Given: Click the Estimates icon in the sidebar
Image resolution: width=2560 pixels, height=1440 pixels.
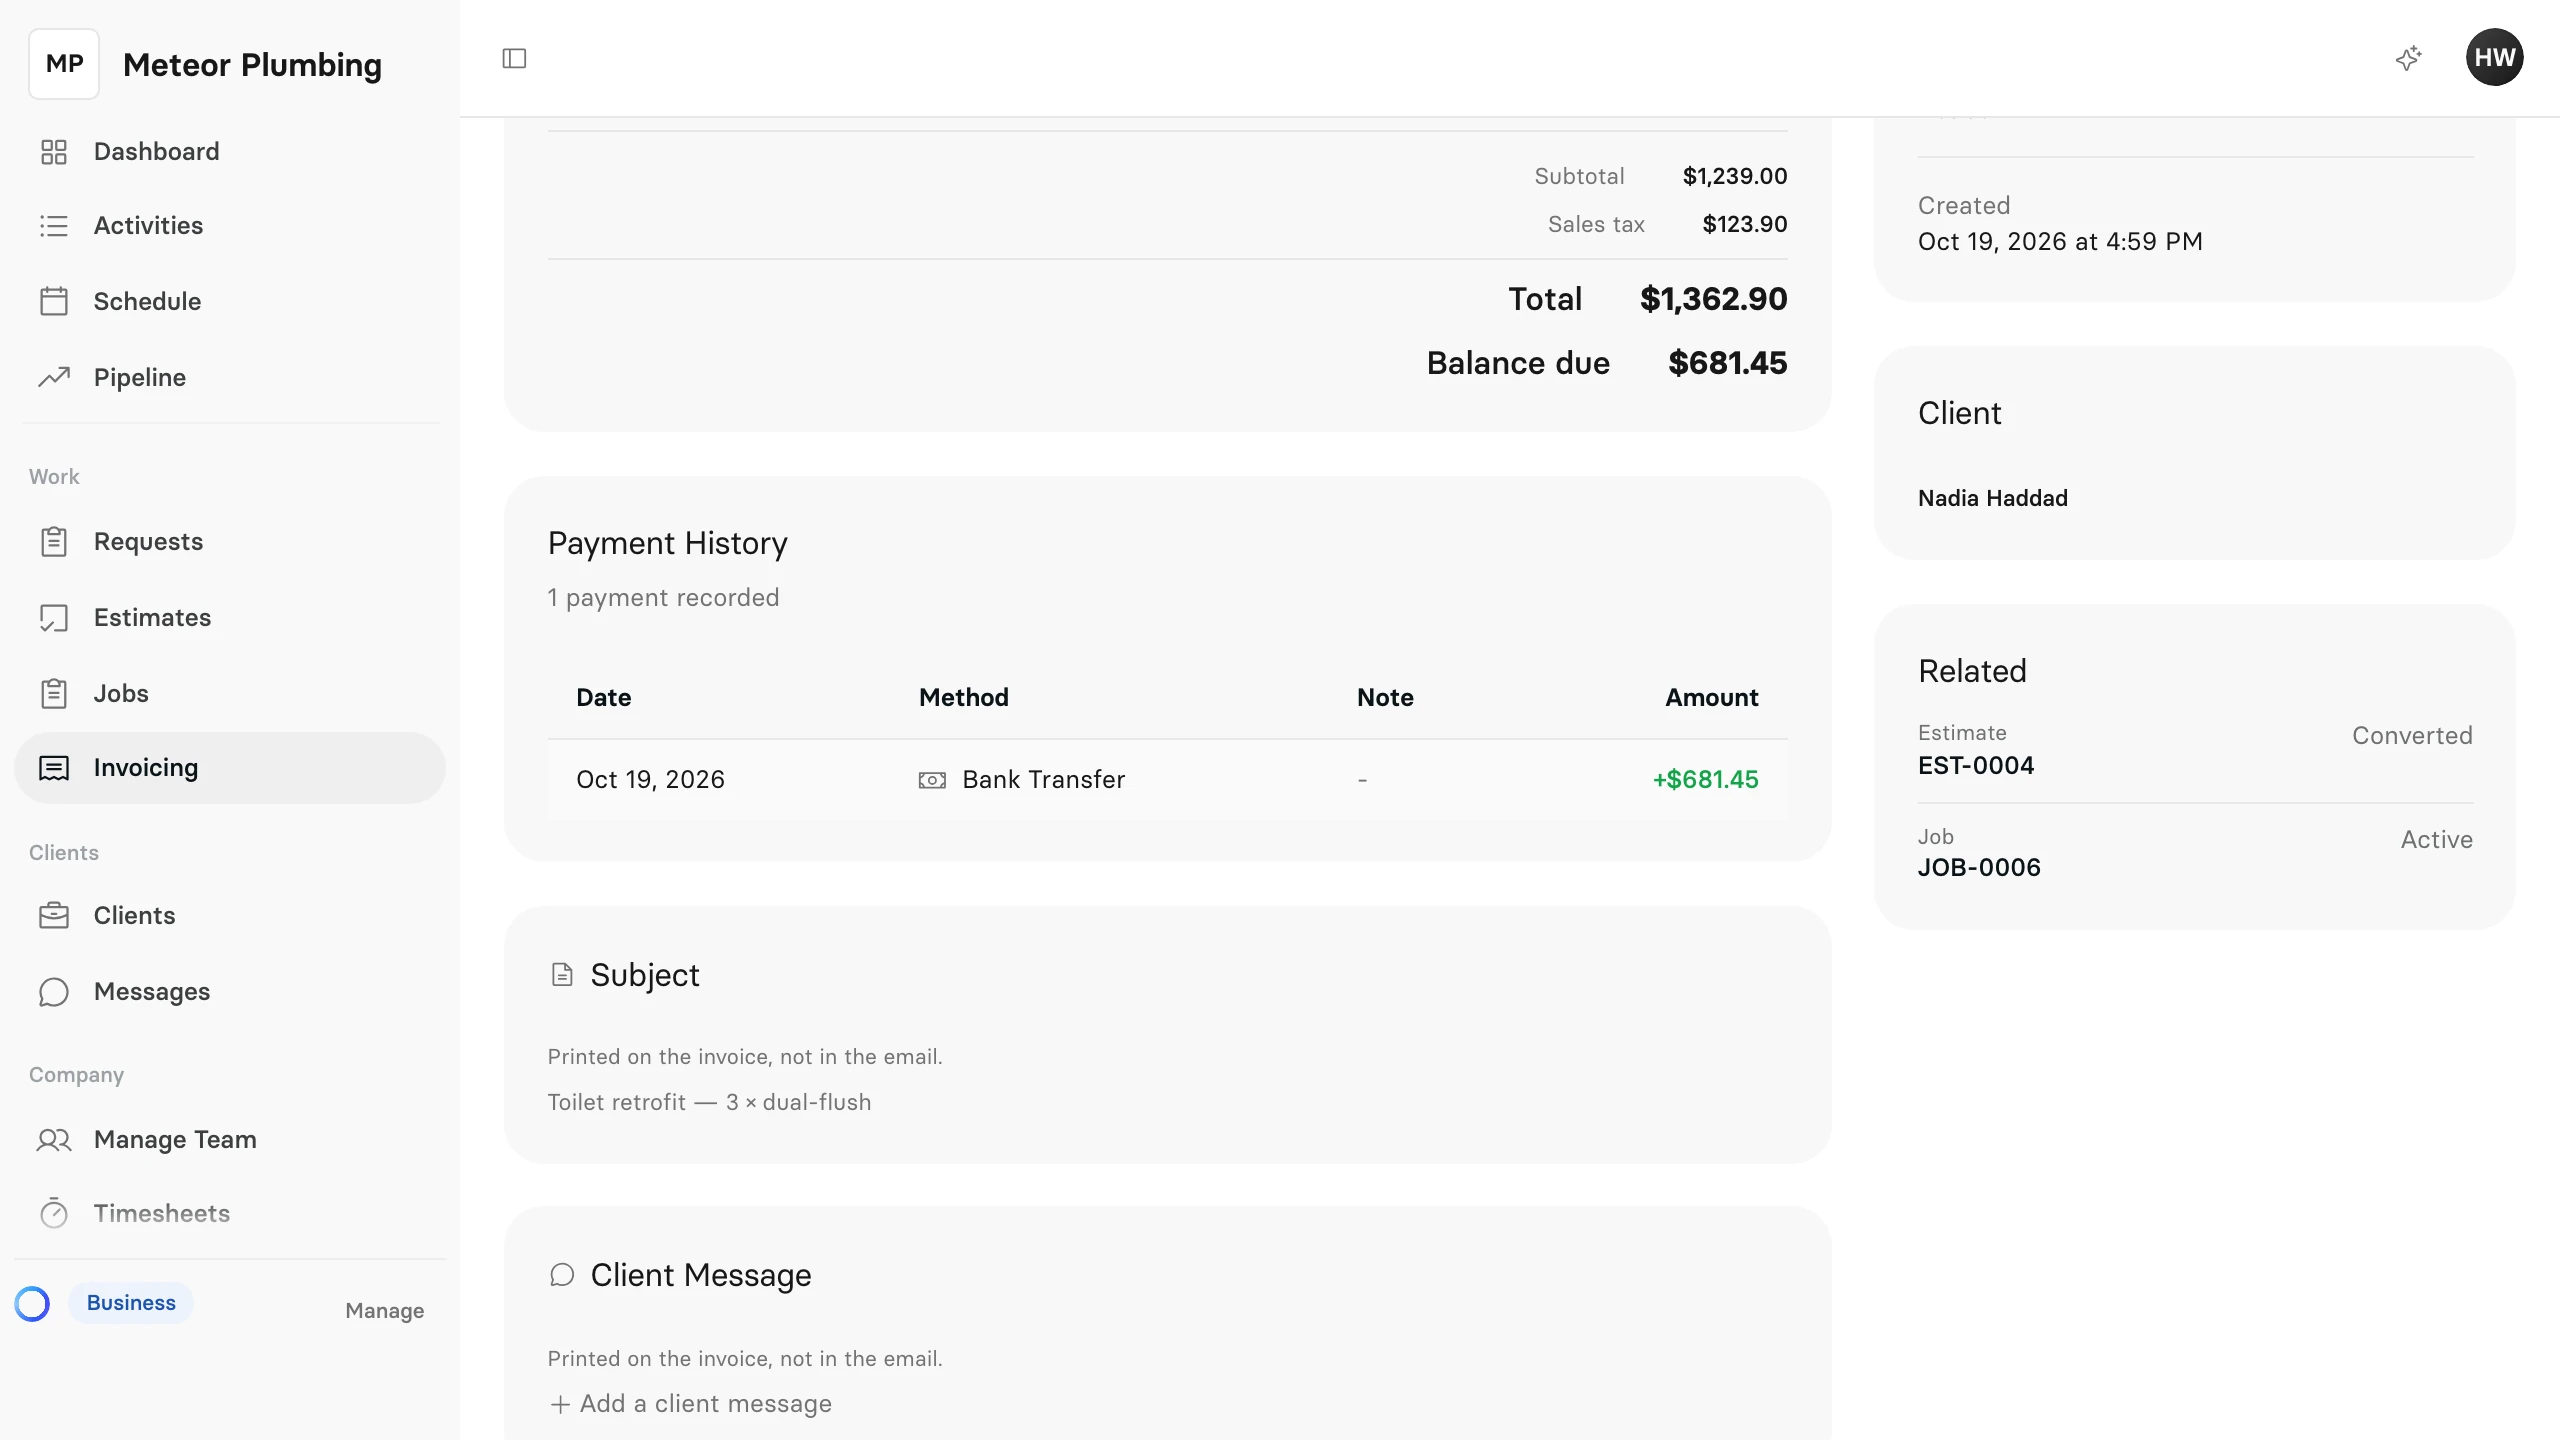Looking at the screenshot, I should (53, 618).
